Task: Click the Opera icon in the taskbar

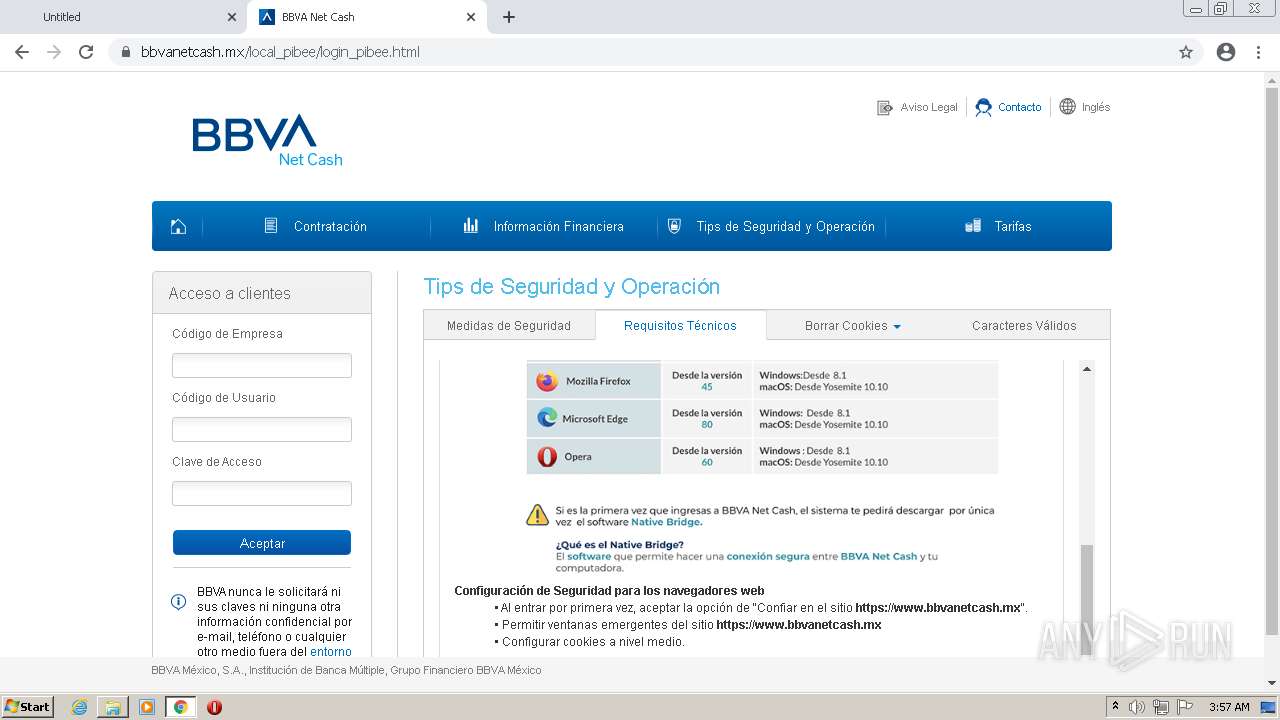Action: pyautogui.click(x=214, y=707)
